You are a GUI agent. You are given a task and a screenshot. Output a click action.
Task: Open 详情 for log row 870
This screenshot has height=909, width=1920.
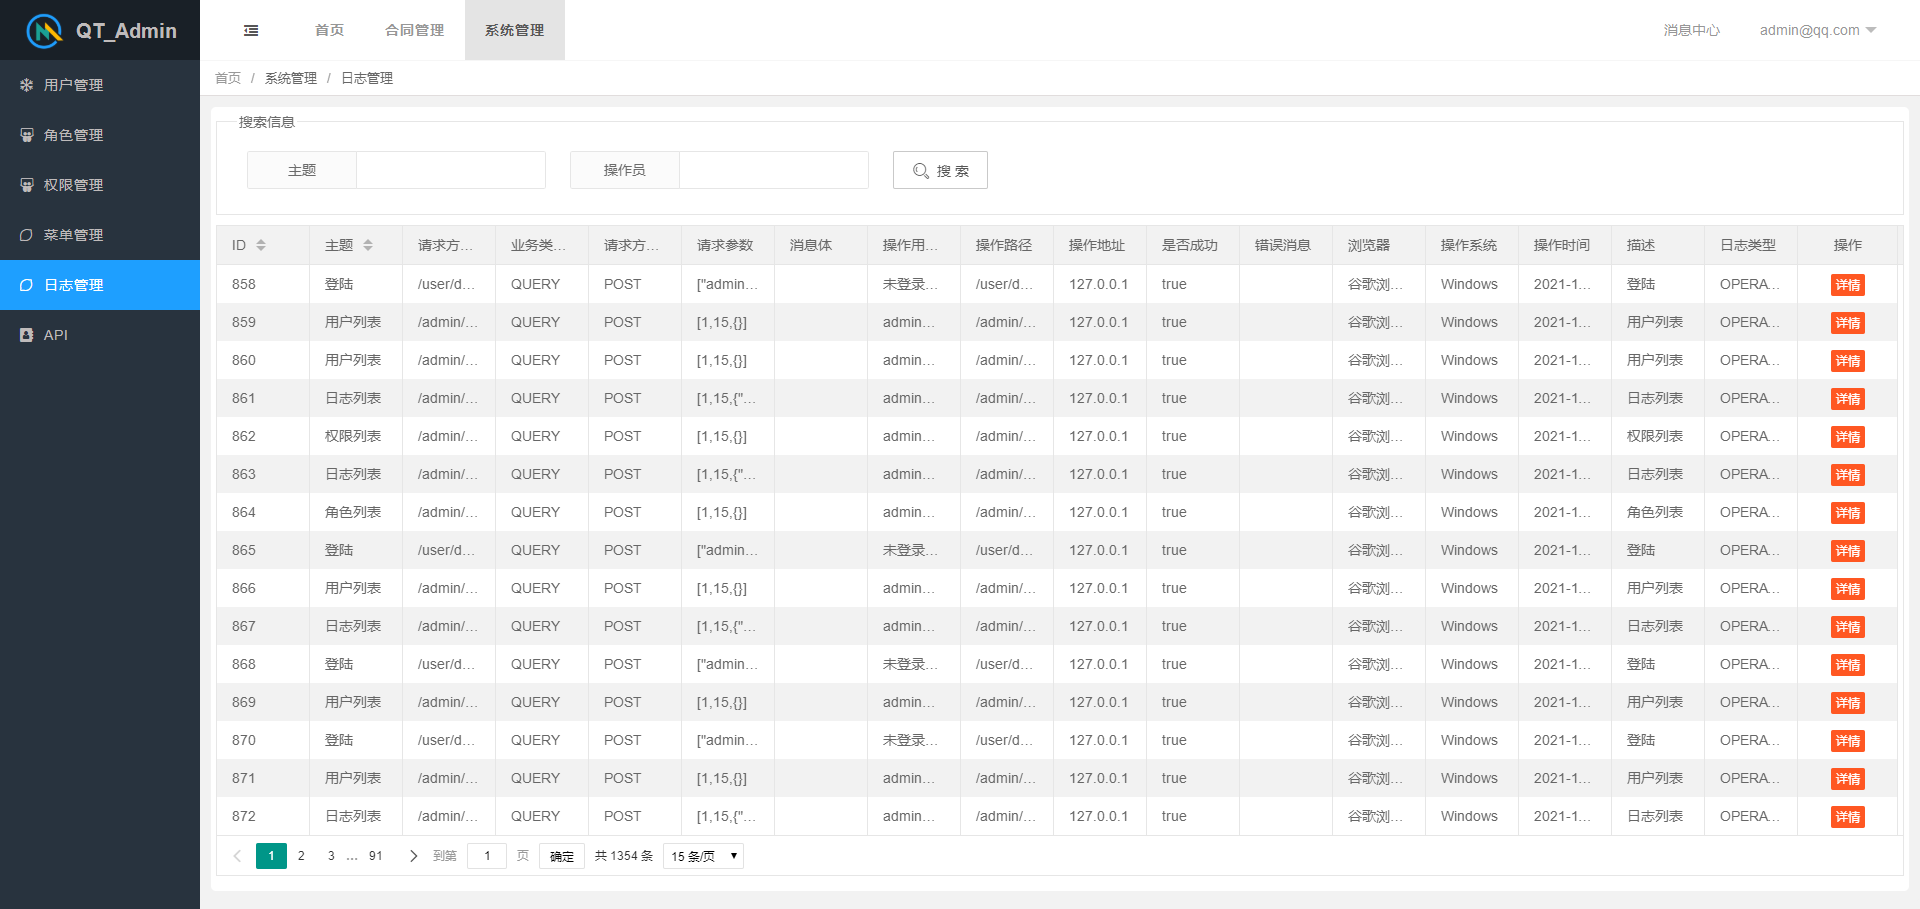click(1847, 741)
